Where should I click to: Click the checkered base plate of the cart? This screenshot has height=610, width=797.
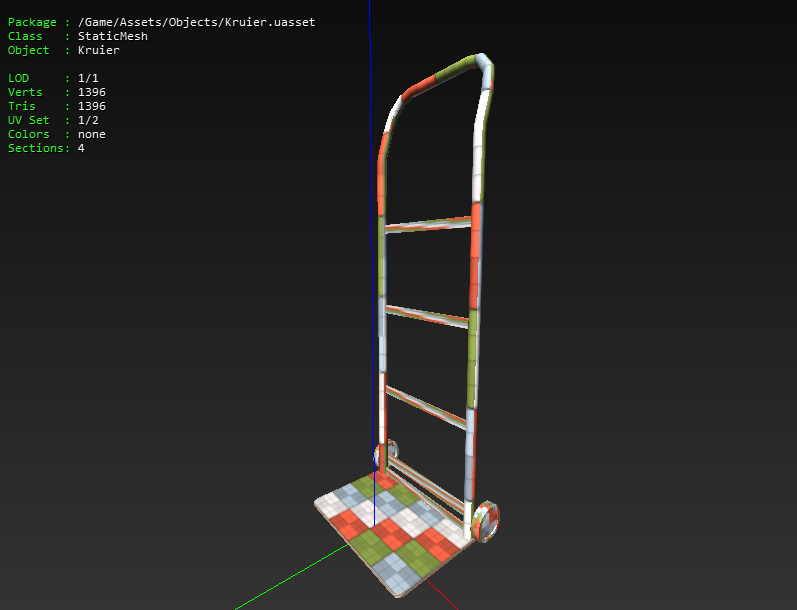pyautogui.click(x=390, y=531)
